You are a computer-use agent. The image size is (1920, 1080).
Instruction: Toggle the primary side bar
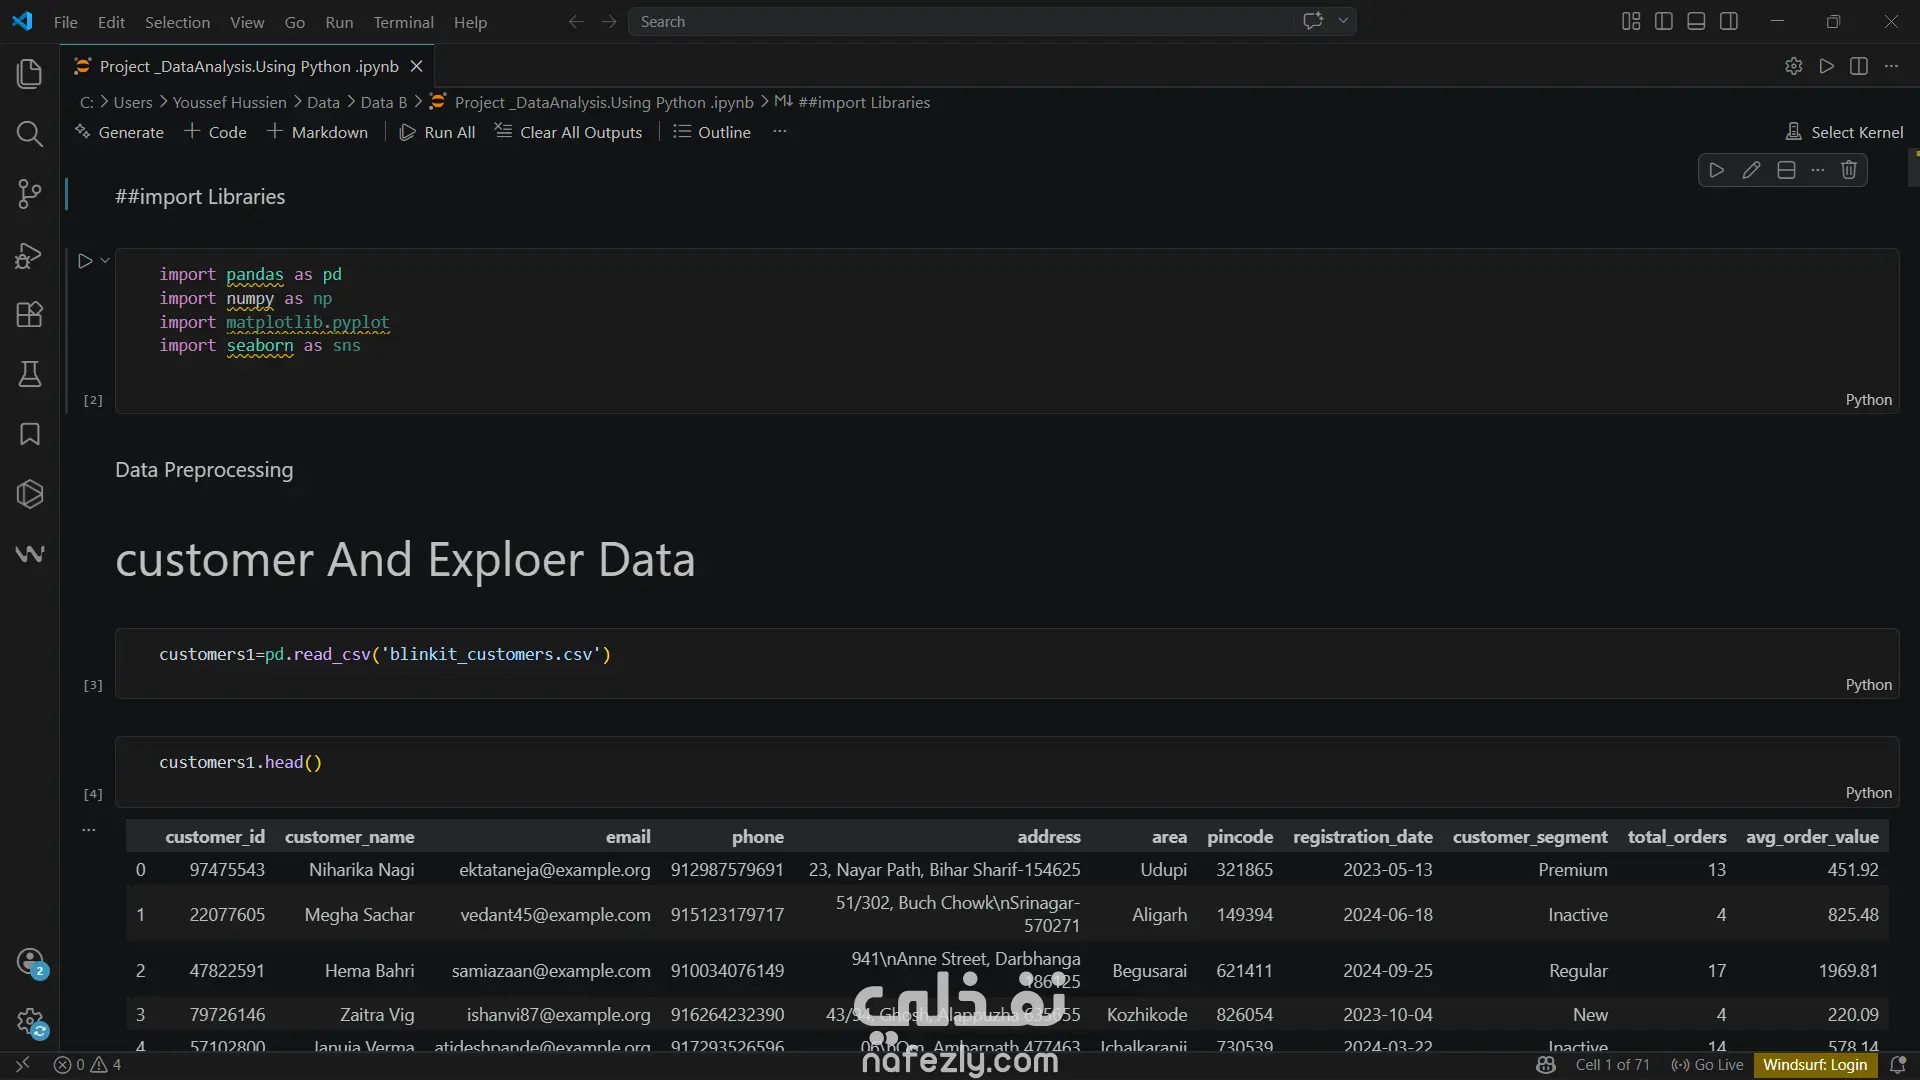point(1664,21)
